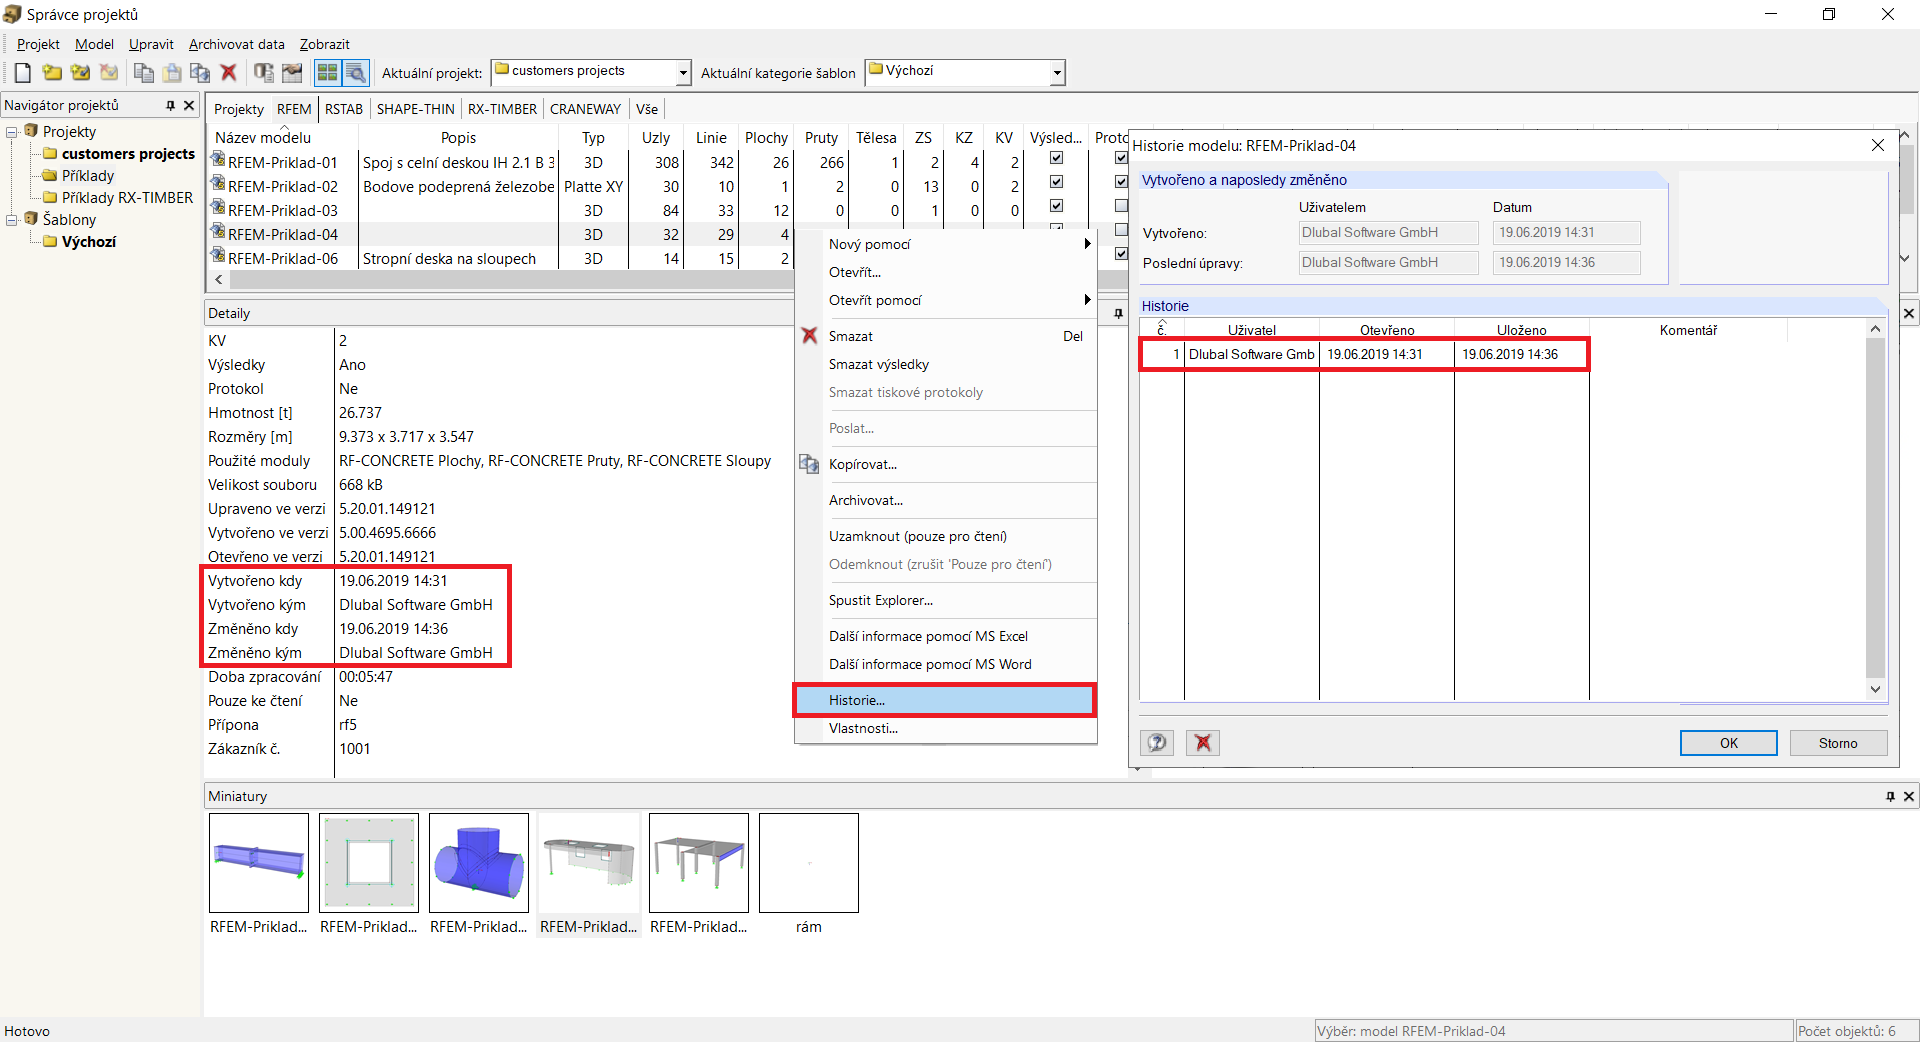Switch to the SHAPE-THIN tab
This screenshot has width=1920, height=1042.
click(x=415, y=109)
